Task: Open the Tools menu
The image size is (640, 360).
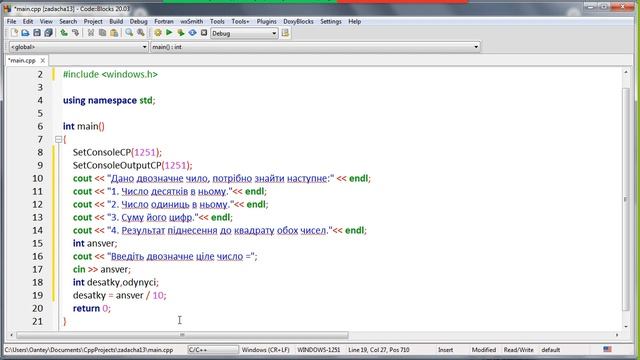Action: (217, 21)
